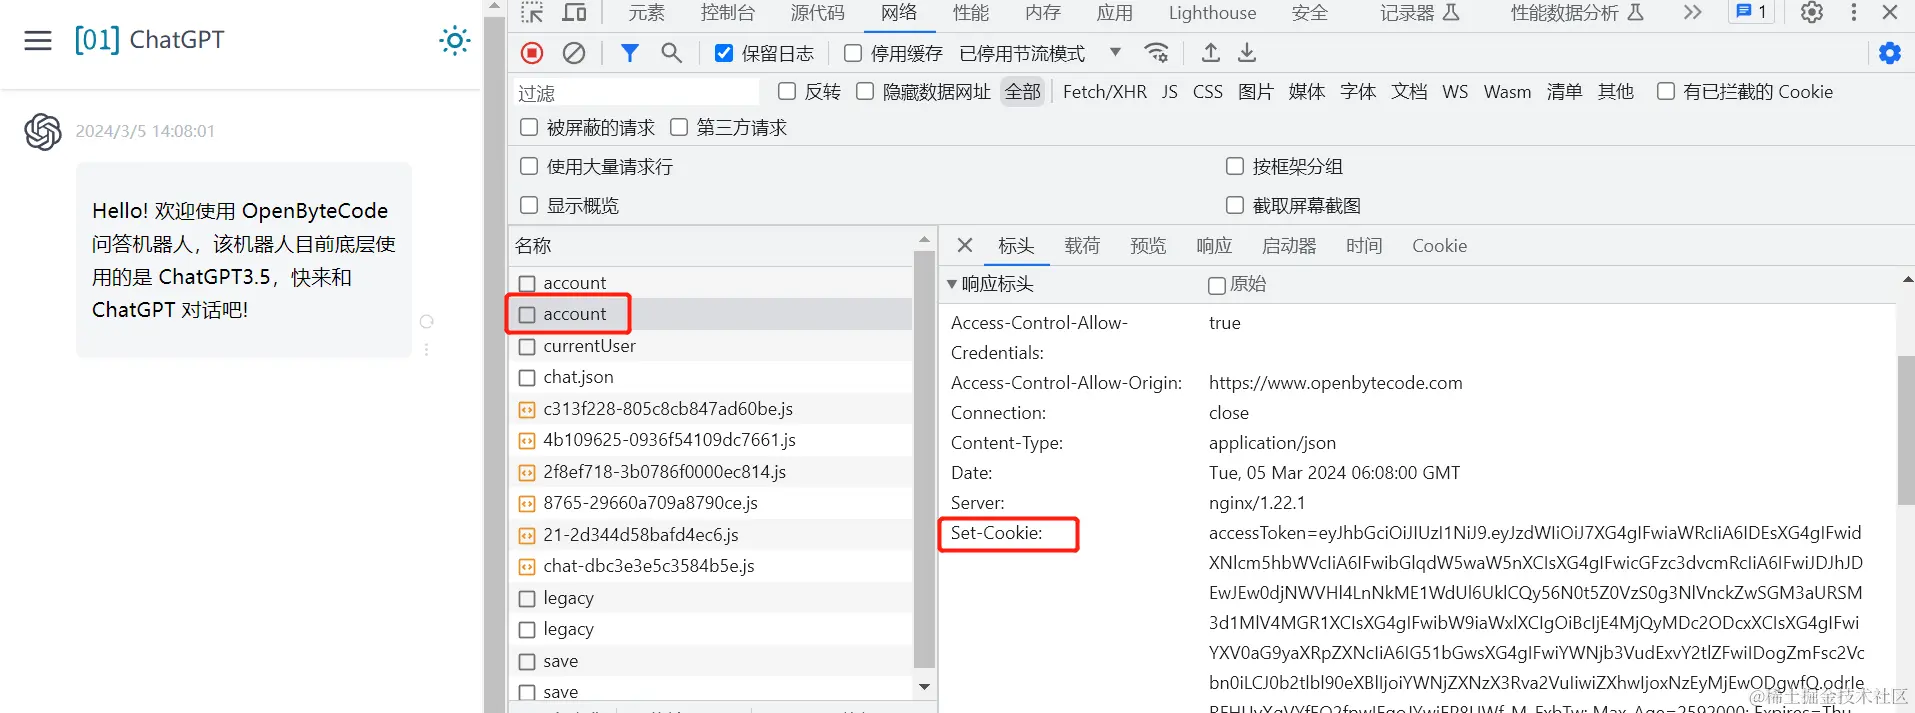Open the issues counter badge
The image size is (1915, 713).
[1751, 13]
